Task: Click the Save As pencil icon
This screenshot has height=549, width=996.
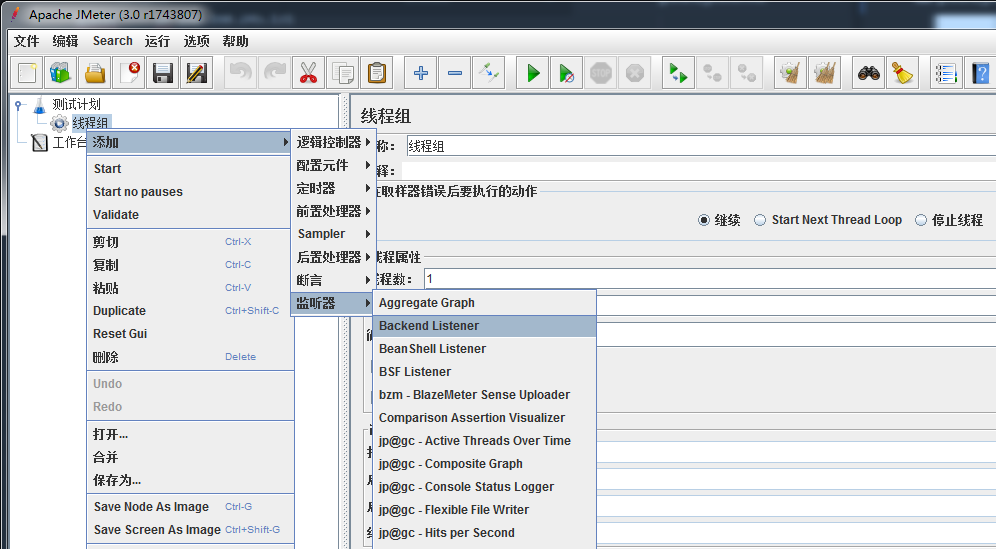Action: (197, 73)
